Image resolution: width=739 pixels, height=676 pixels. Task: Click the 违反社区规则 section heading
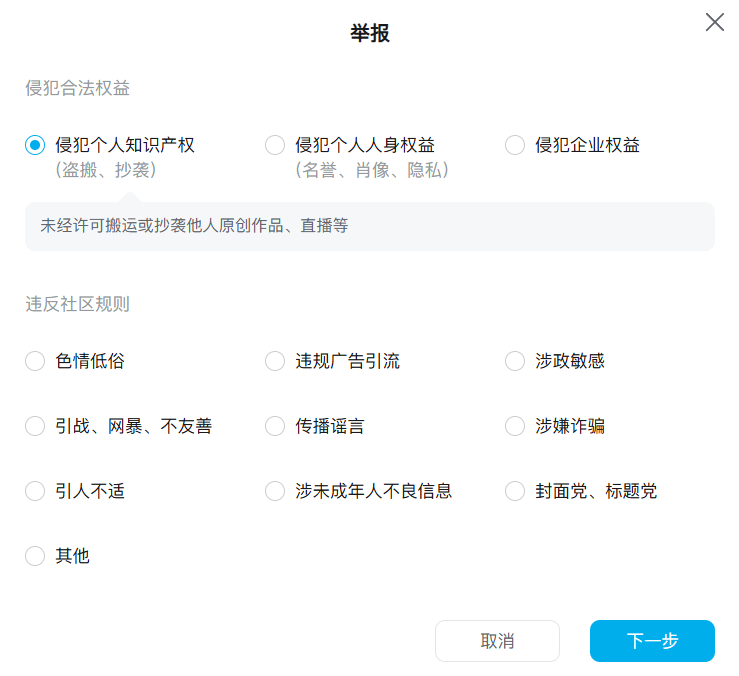[78, 304]
